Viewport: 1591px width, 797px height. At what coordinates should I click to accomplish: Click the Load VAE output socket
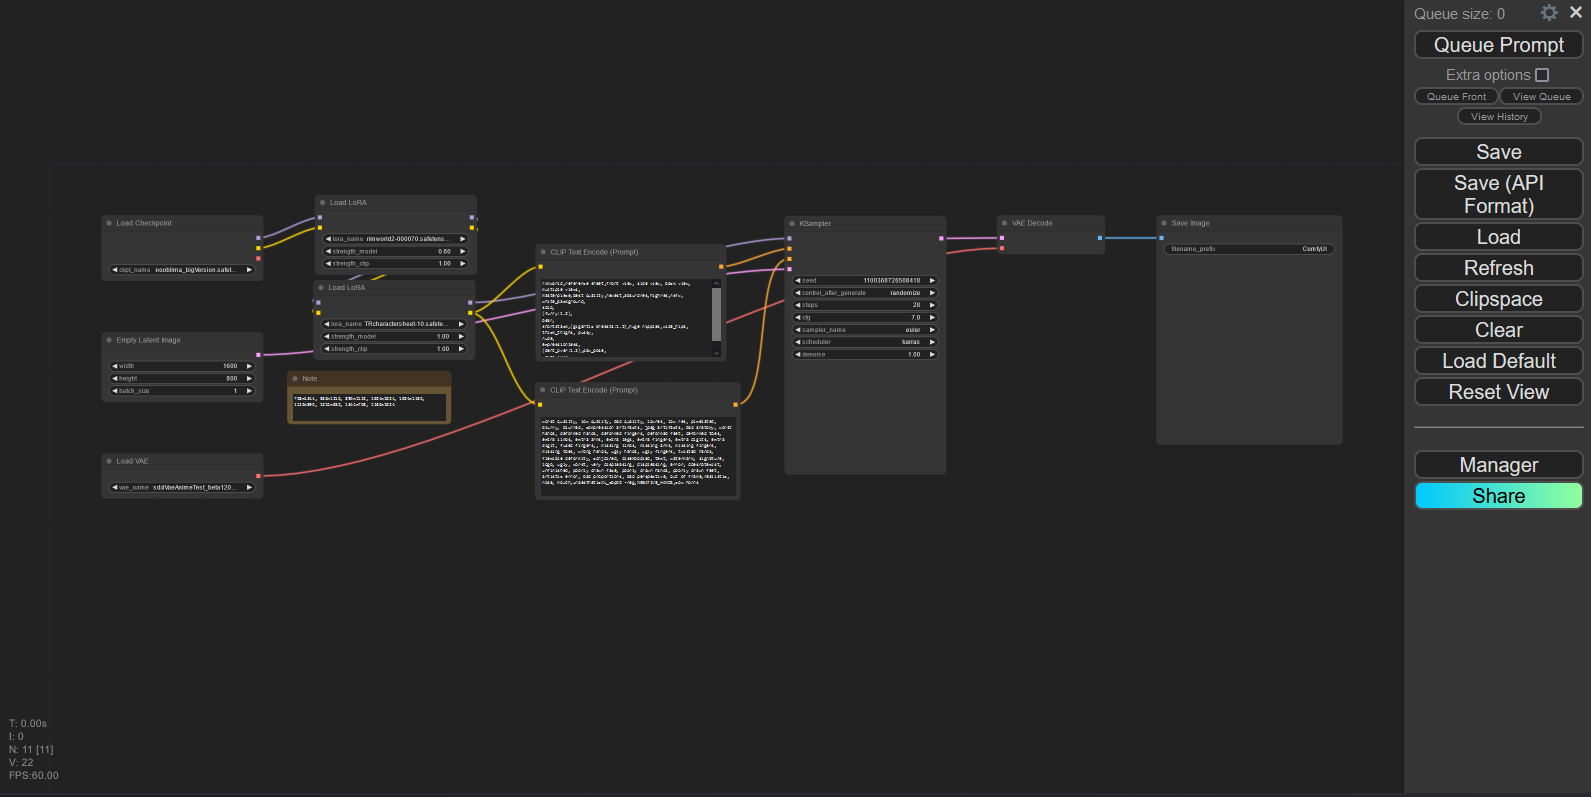258,476
